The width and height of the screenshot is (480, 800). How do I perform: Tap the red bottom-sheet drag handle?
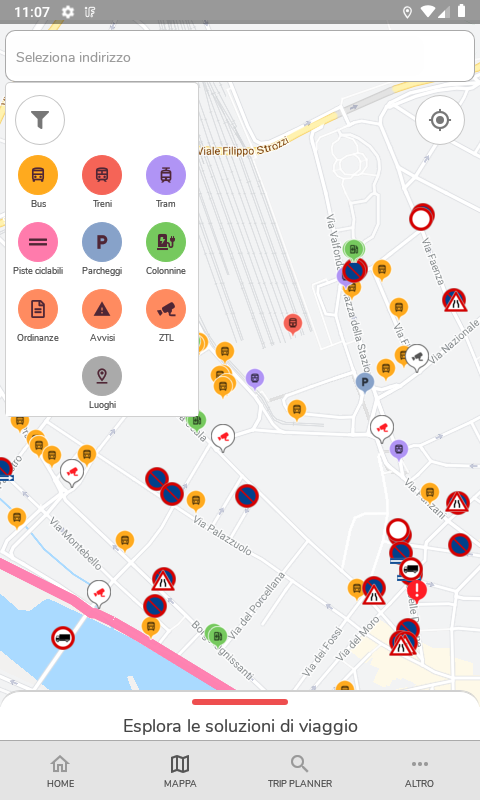(240, 702)
